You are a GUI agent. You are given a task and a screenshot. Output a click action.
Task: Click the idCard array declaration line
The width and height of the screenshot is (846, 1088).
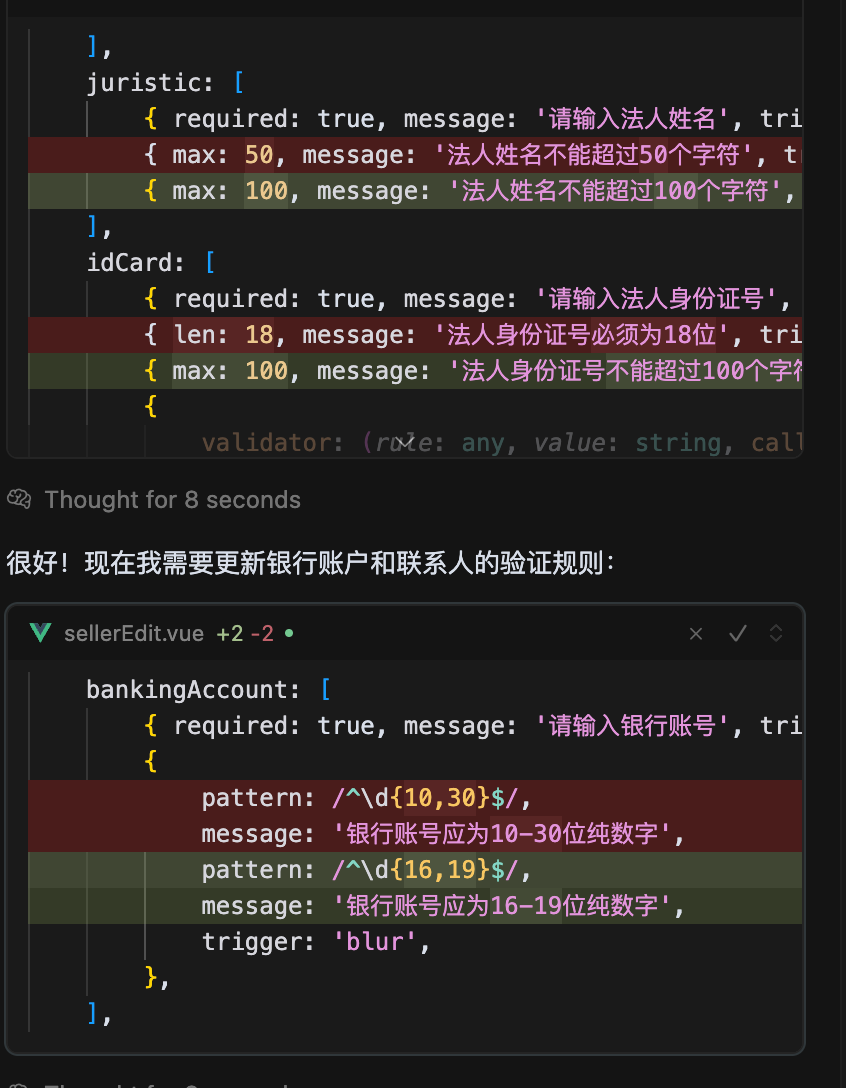pos(151,263)
